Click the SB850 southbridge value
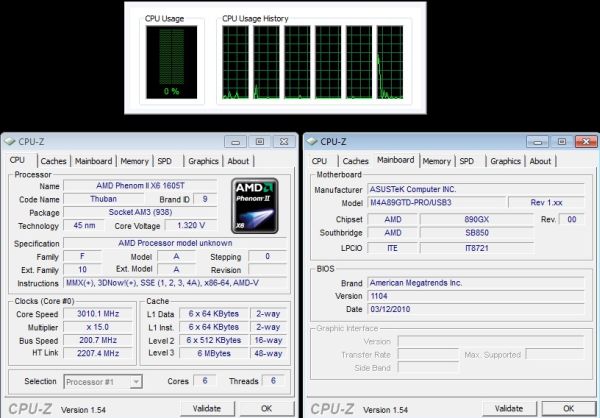Image resolution: width=600 pixels, height=418 pixels. [x=476, y=233]
